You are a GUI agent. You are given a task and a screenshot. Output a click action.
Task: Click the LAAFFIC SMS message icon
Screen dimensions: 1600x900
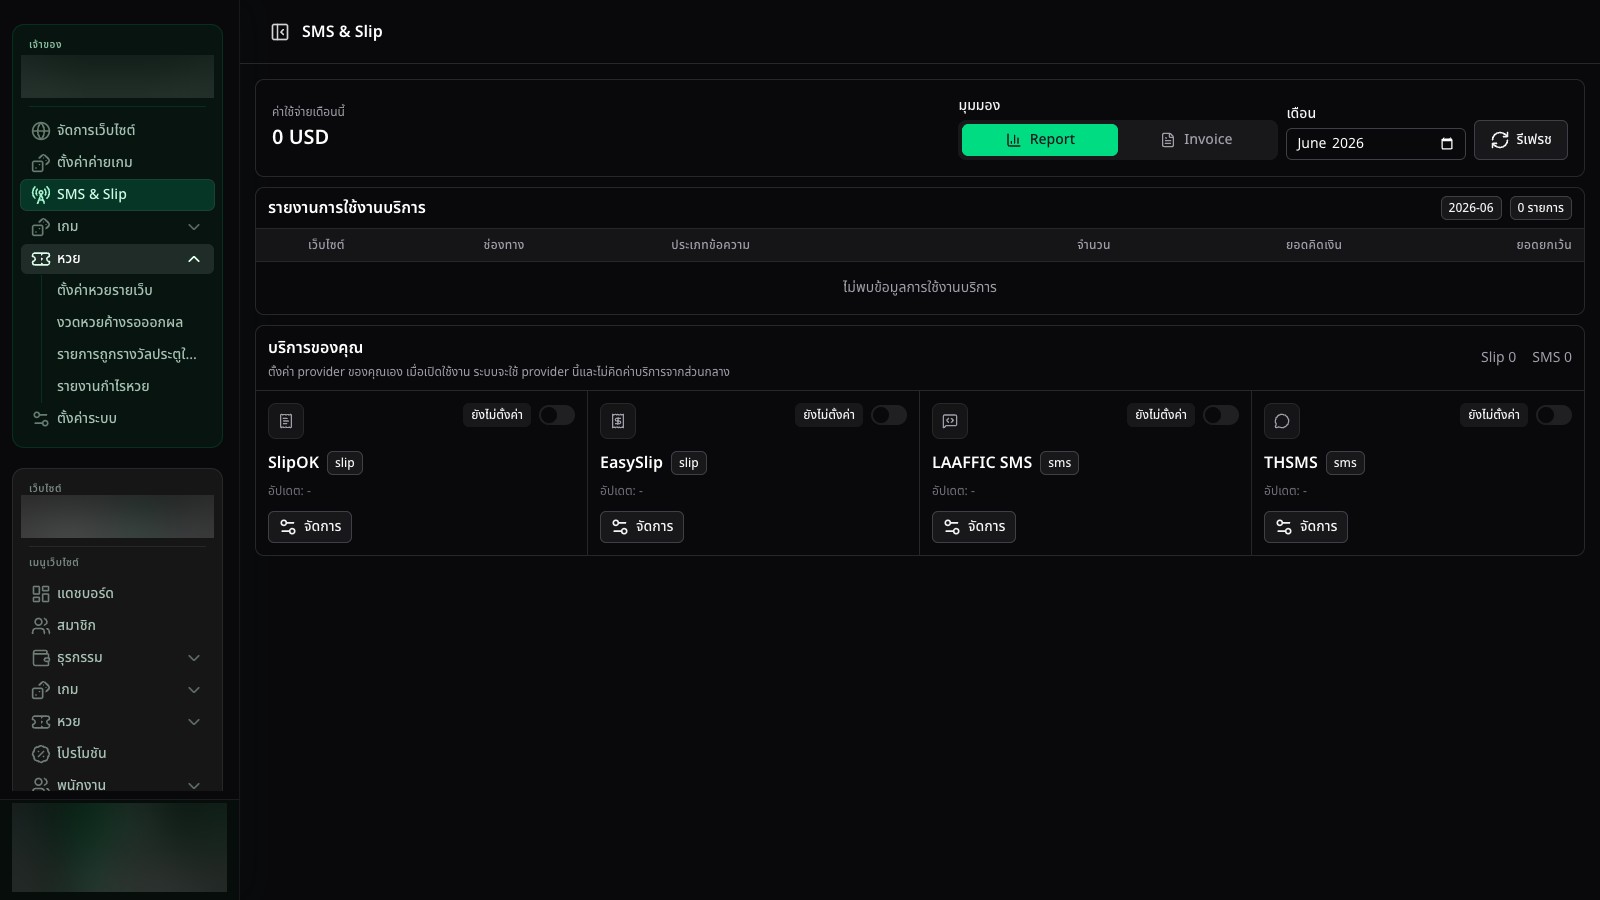950,421
